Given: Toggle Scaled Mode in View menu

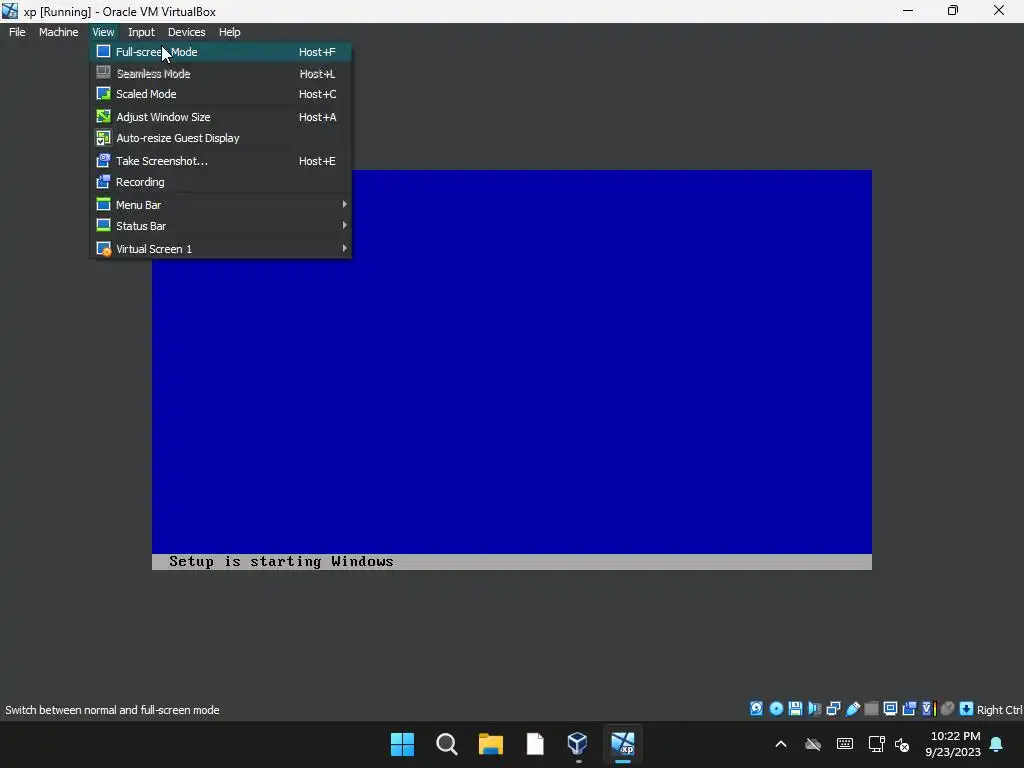Looking at the screenshot, I should click(221, 94).
